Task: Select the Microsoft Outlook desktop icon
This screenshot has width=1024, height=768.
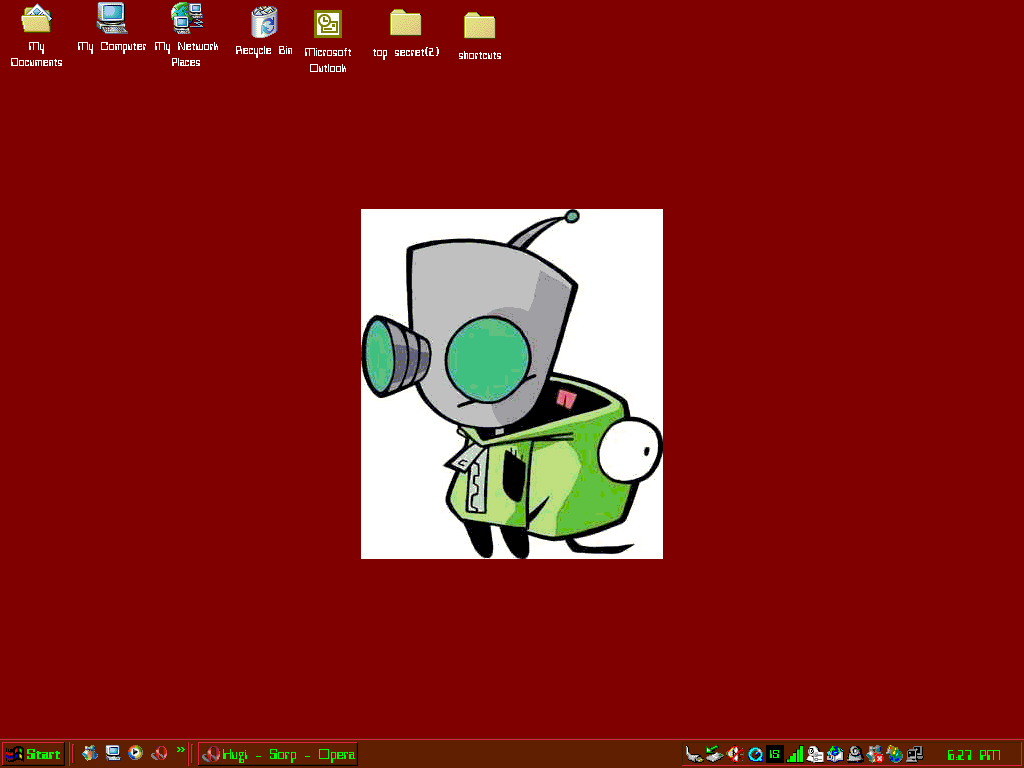Action: [x=328, y=41]
